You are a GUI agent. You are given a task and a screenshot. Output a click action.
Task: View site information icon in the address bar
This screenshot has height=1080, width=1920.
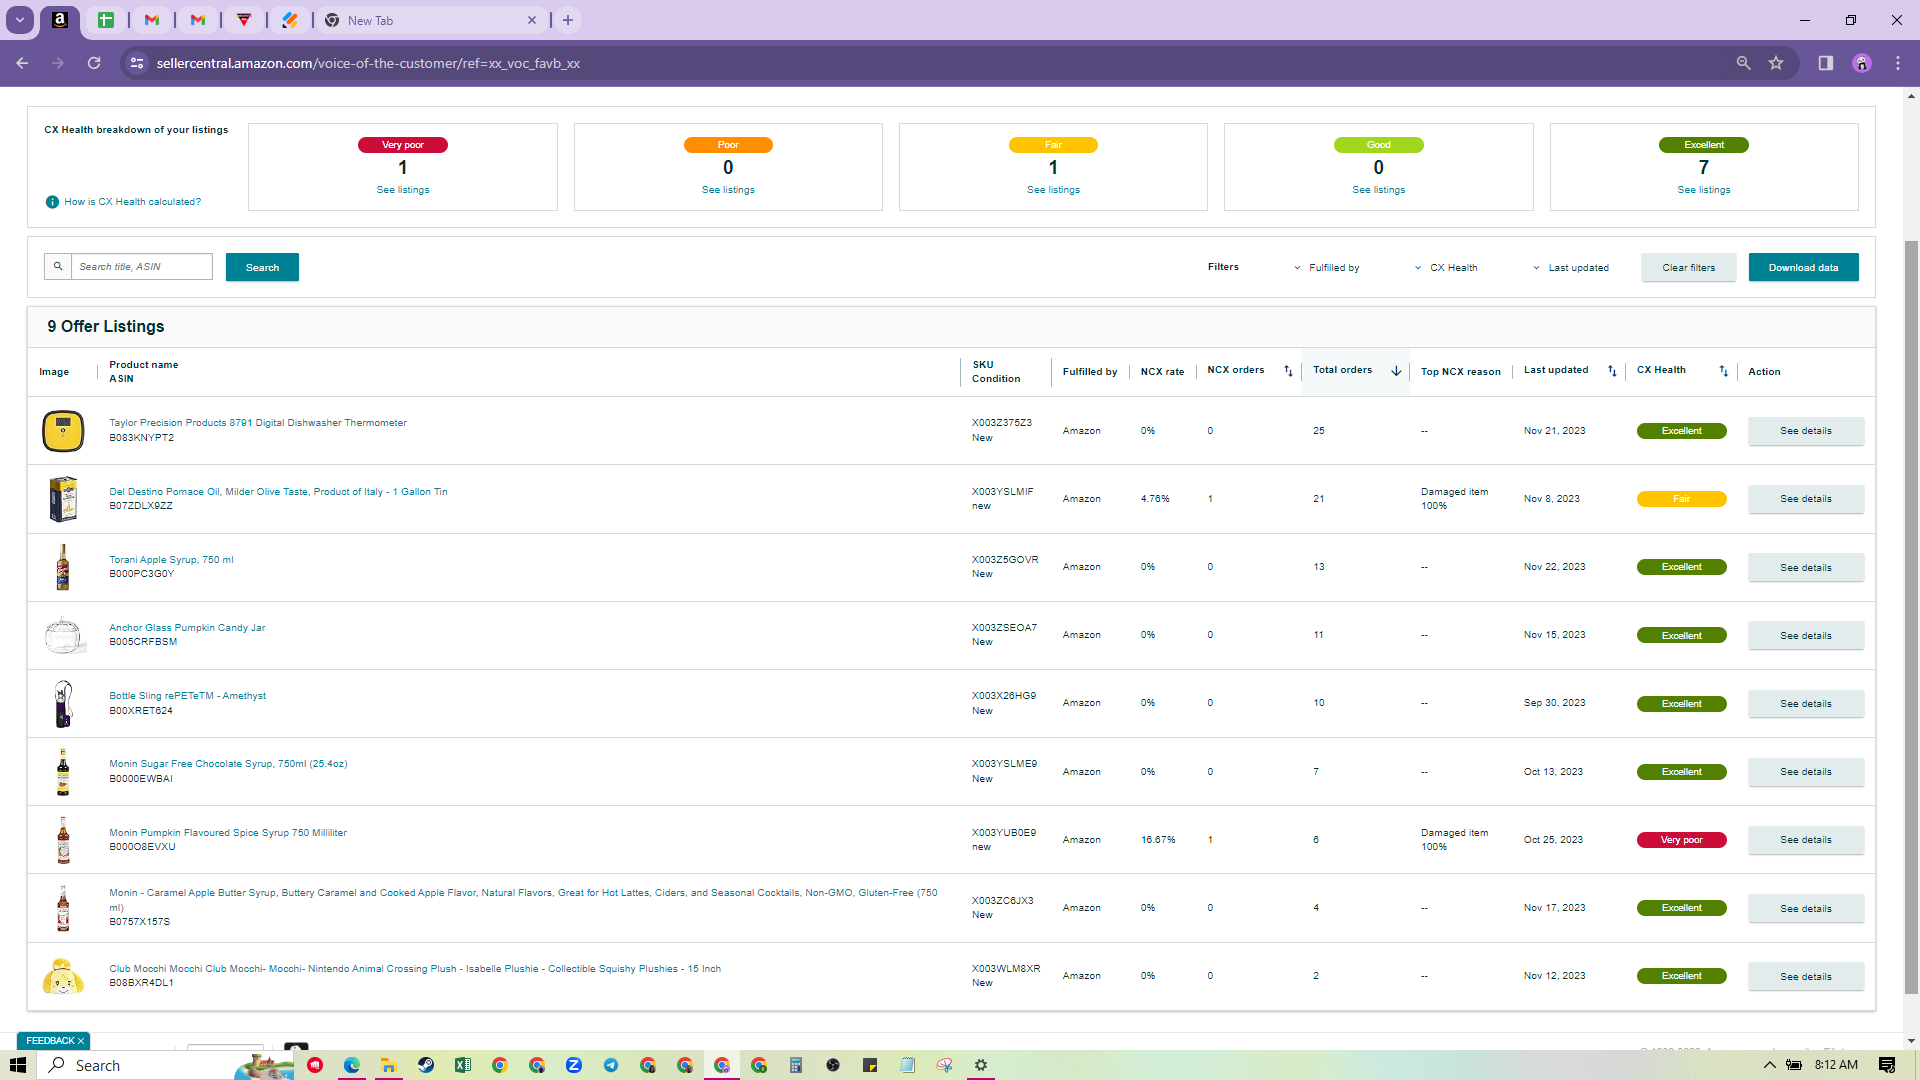(137, 63)
